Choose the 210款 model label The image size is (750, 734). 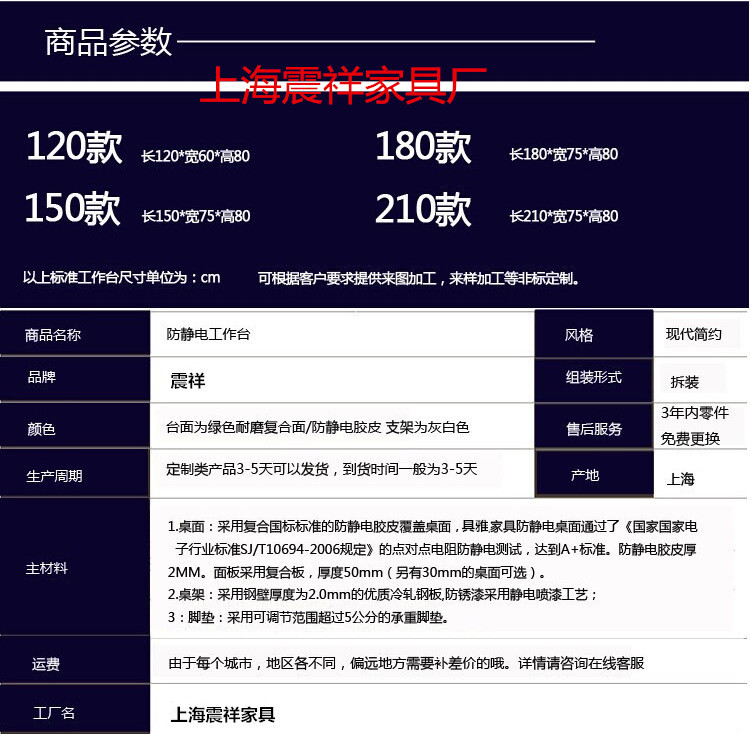coord(423,209)
